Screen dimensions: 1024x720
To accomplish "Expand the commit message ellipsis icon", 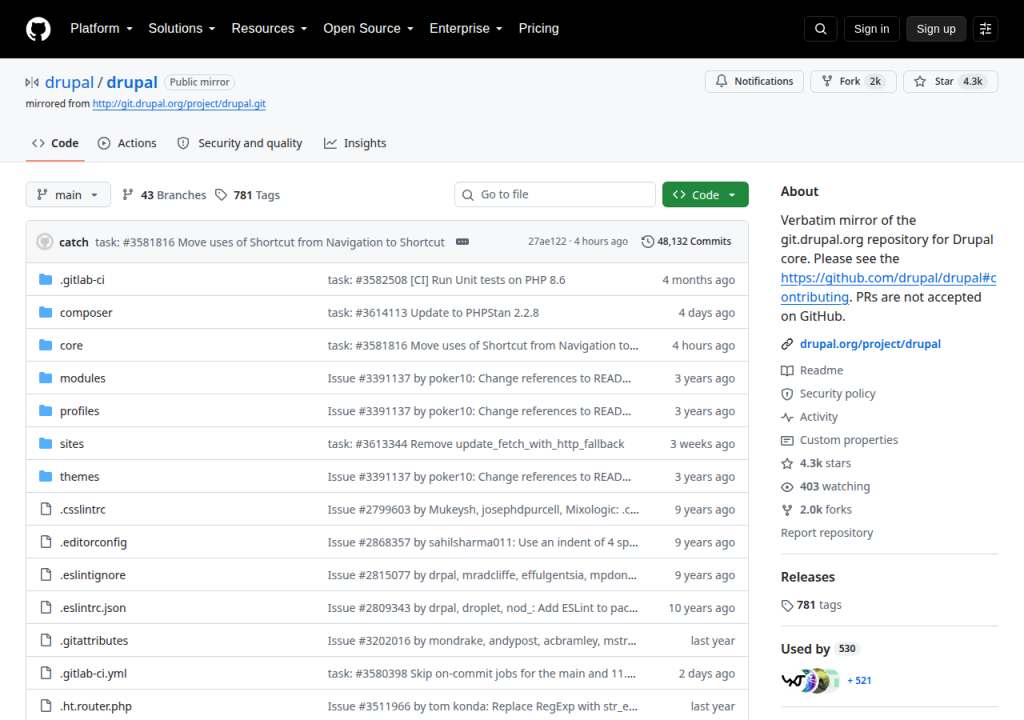I will click(x=462, y=242).
